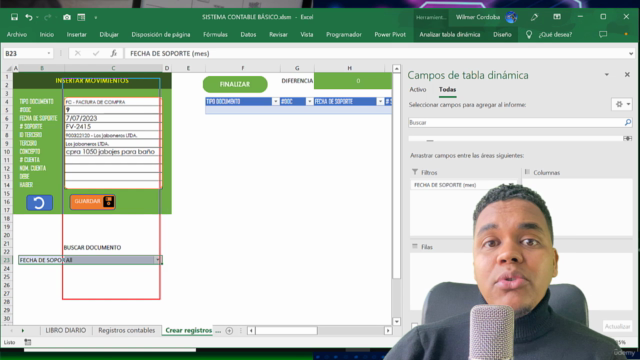
Task: Open the pivot filter dropdown in row 23
Action: click(x=158, y=260)
